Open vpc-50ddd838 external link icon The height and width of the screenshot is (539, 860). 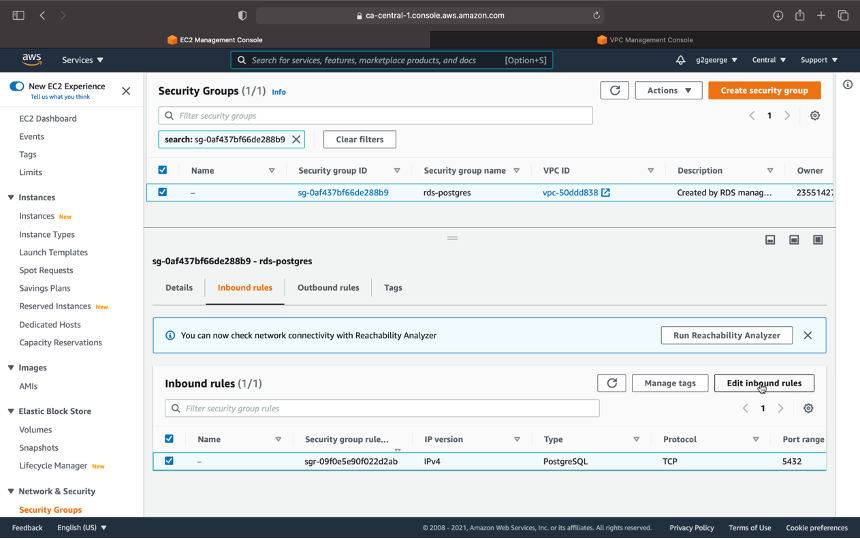(x=606, y=192)
